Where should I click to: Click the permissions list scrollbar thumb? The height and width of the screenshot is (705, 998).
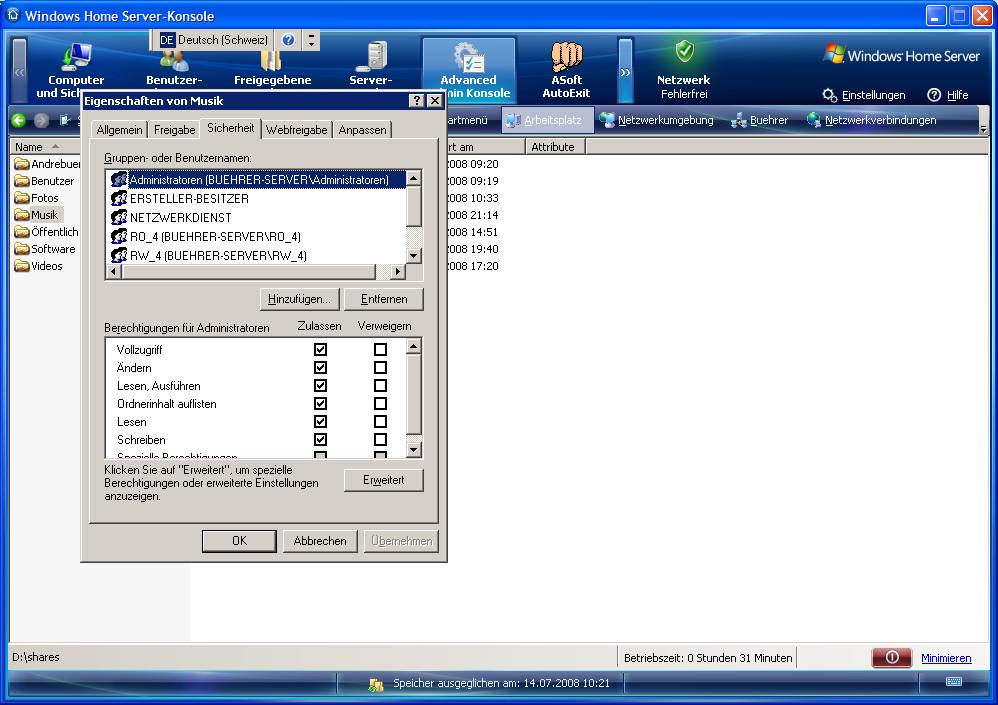(414, 394)
